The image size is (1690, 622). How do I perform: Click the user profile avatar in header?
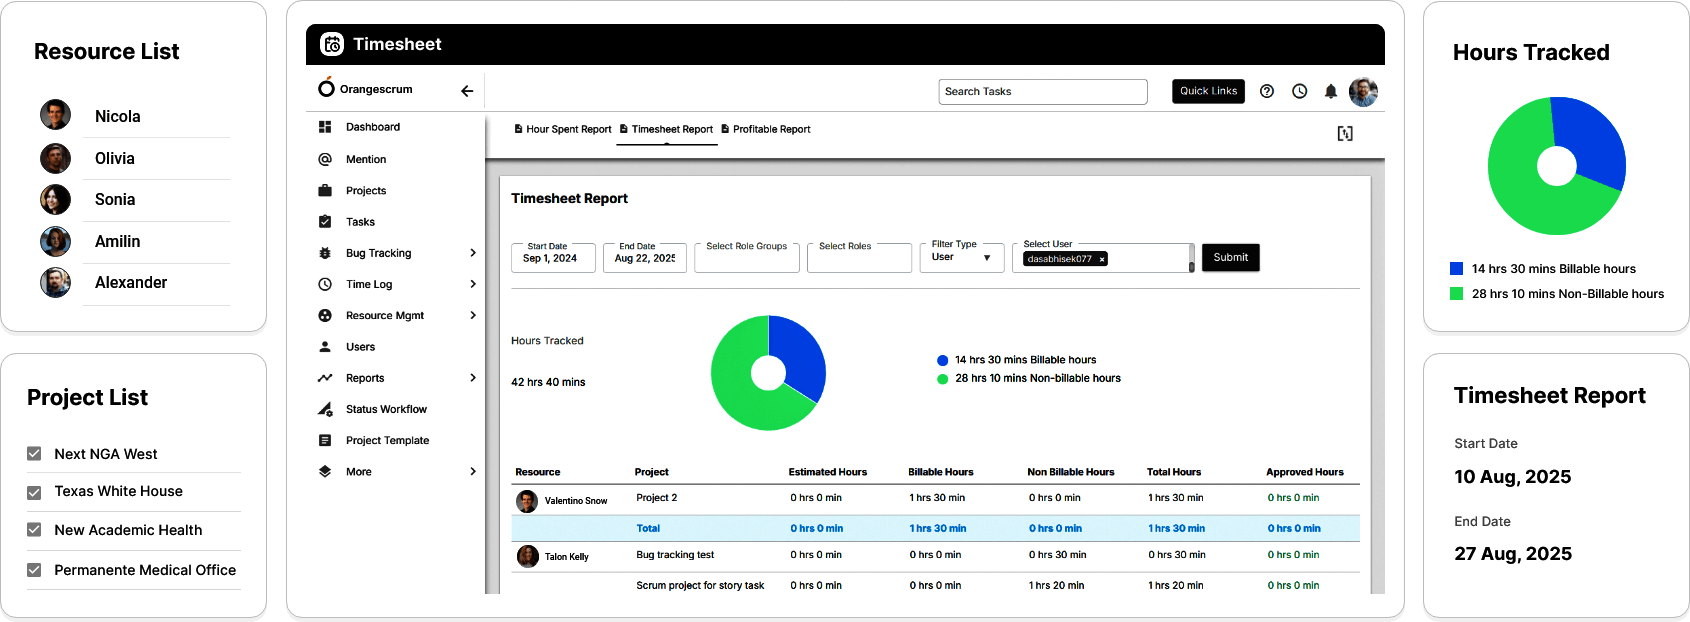[x=1363, y=91]
